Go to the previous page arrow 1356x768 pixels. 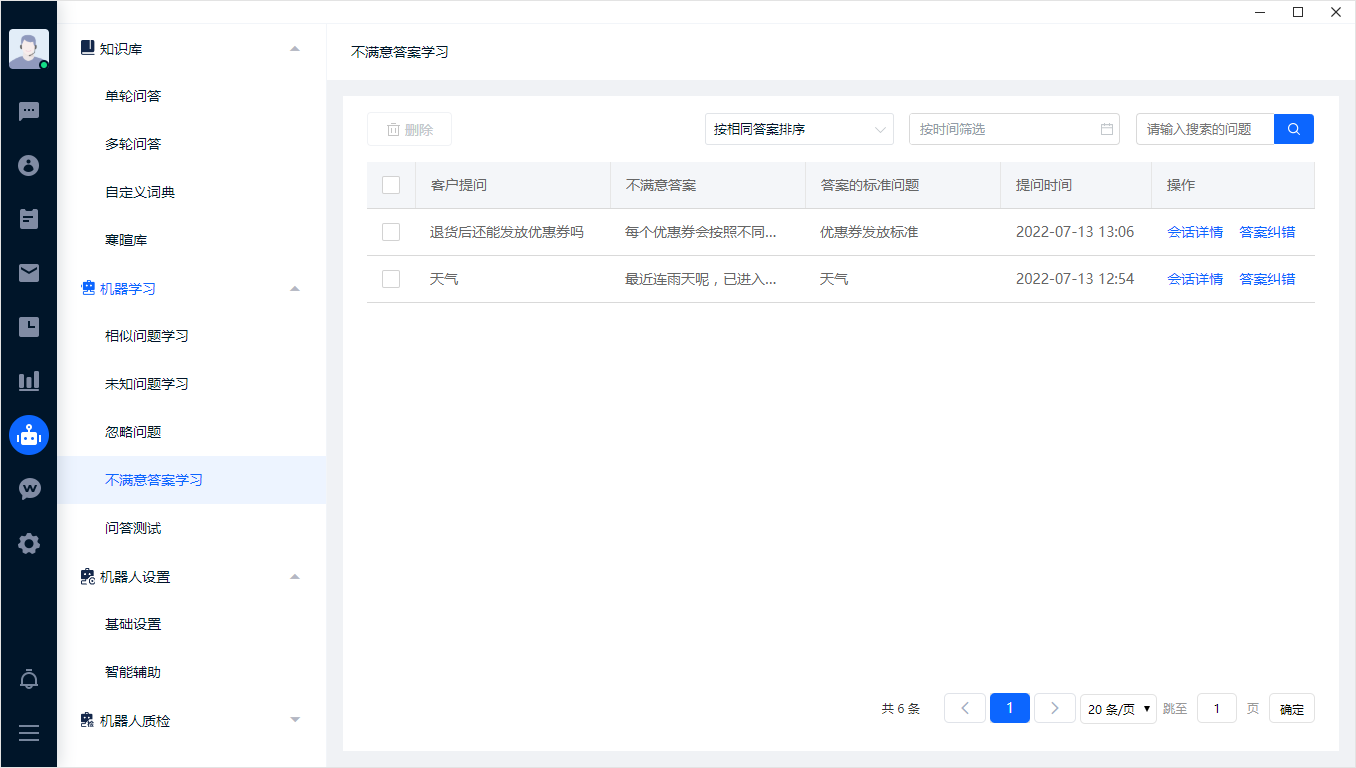pyautogui.click(x=965, y=708)
